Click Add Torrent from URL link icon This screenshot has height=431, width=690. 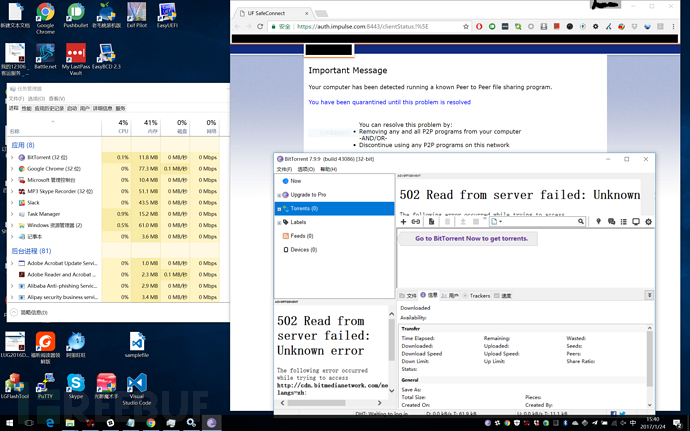416,221
